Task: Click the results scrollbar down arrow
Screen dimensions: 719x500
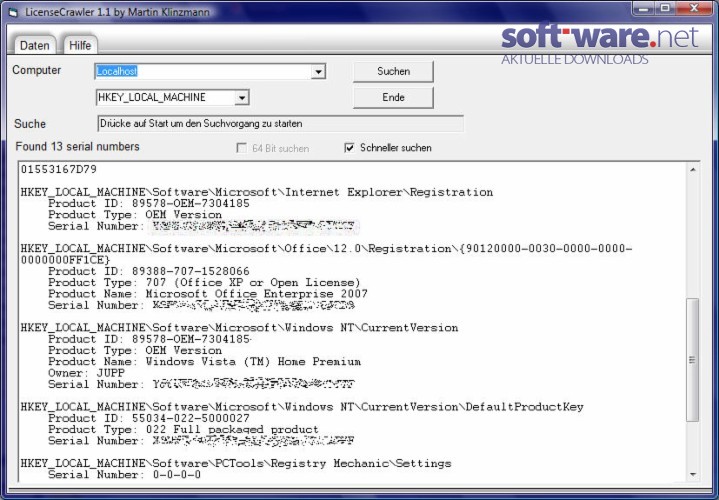Action: 692,474
